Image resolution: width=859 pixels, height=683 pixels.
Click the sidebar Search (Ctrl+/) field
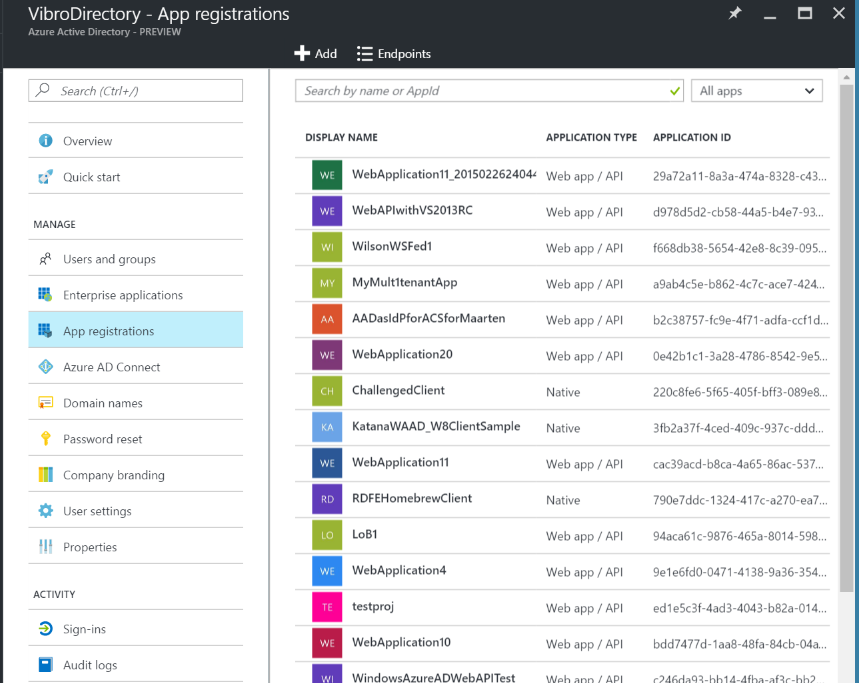coord(135,90)
